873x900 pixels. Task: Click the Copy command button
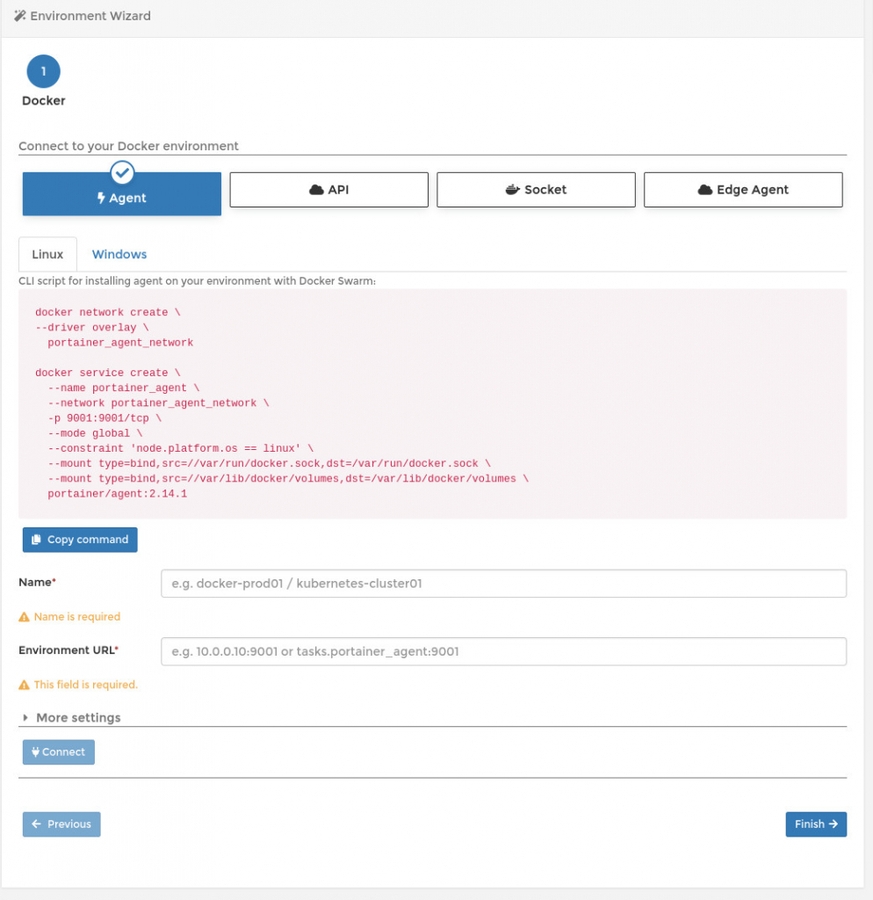[80, 539]
